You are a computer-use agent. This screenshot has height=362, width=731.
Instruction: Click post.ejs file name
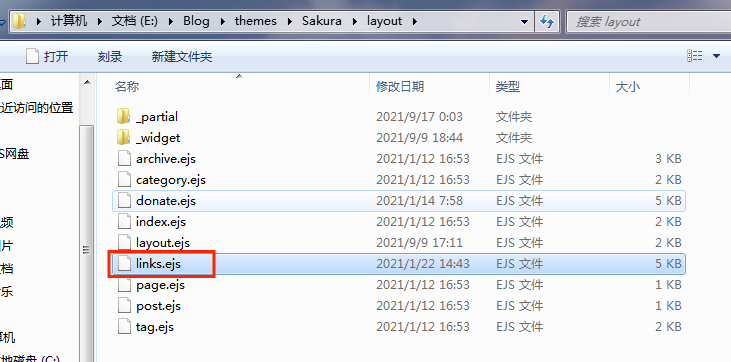(159, 306)
